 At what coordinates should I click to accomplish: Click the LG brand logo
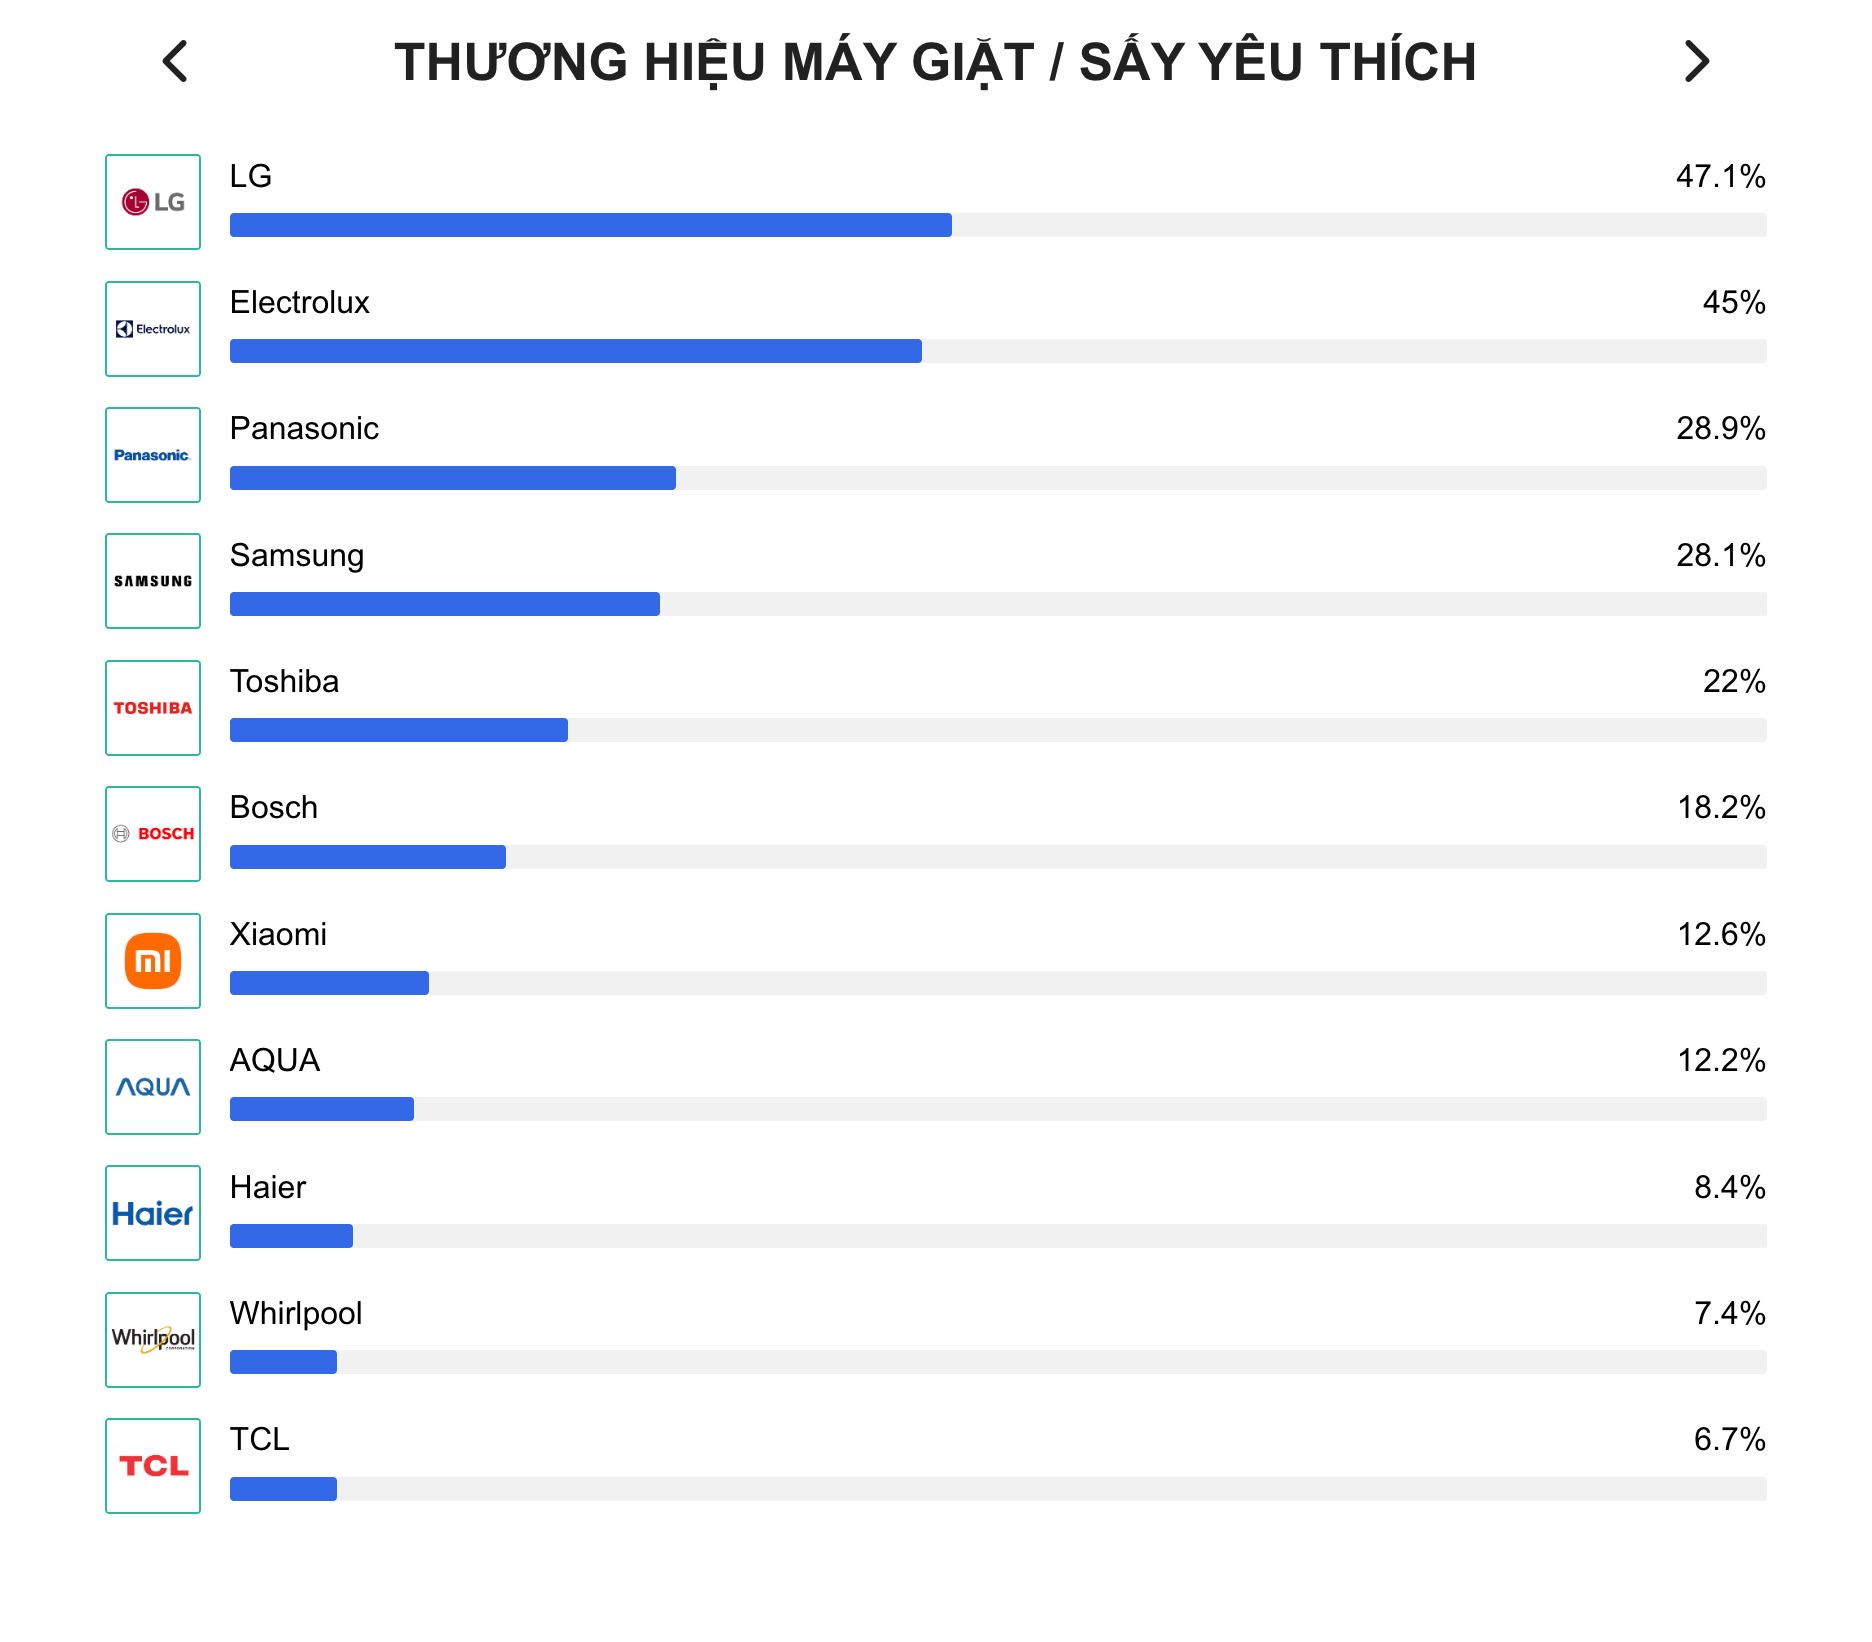click(152, 202)
